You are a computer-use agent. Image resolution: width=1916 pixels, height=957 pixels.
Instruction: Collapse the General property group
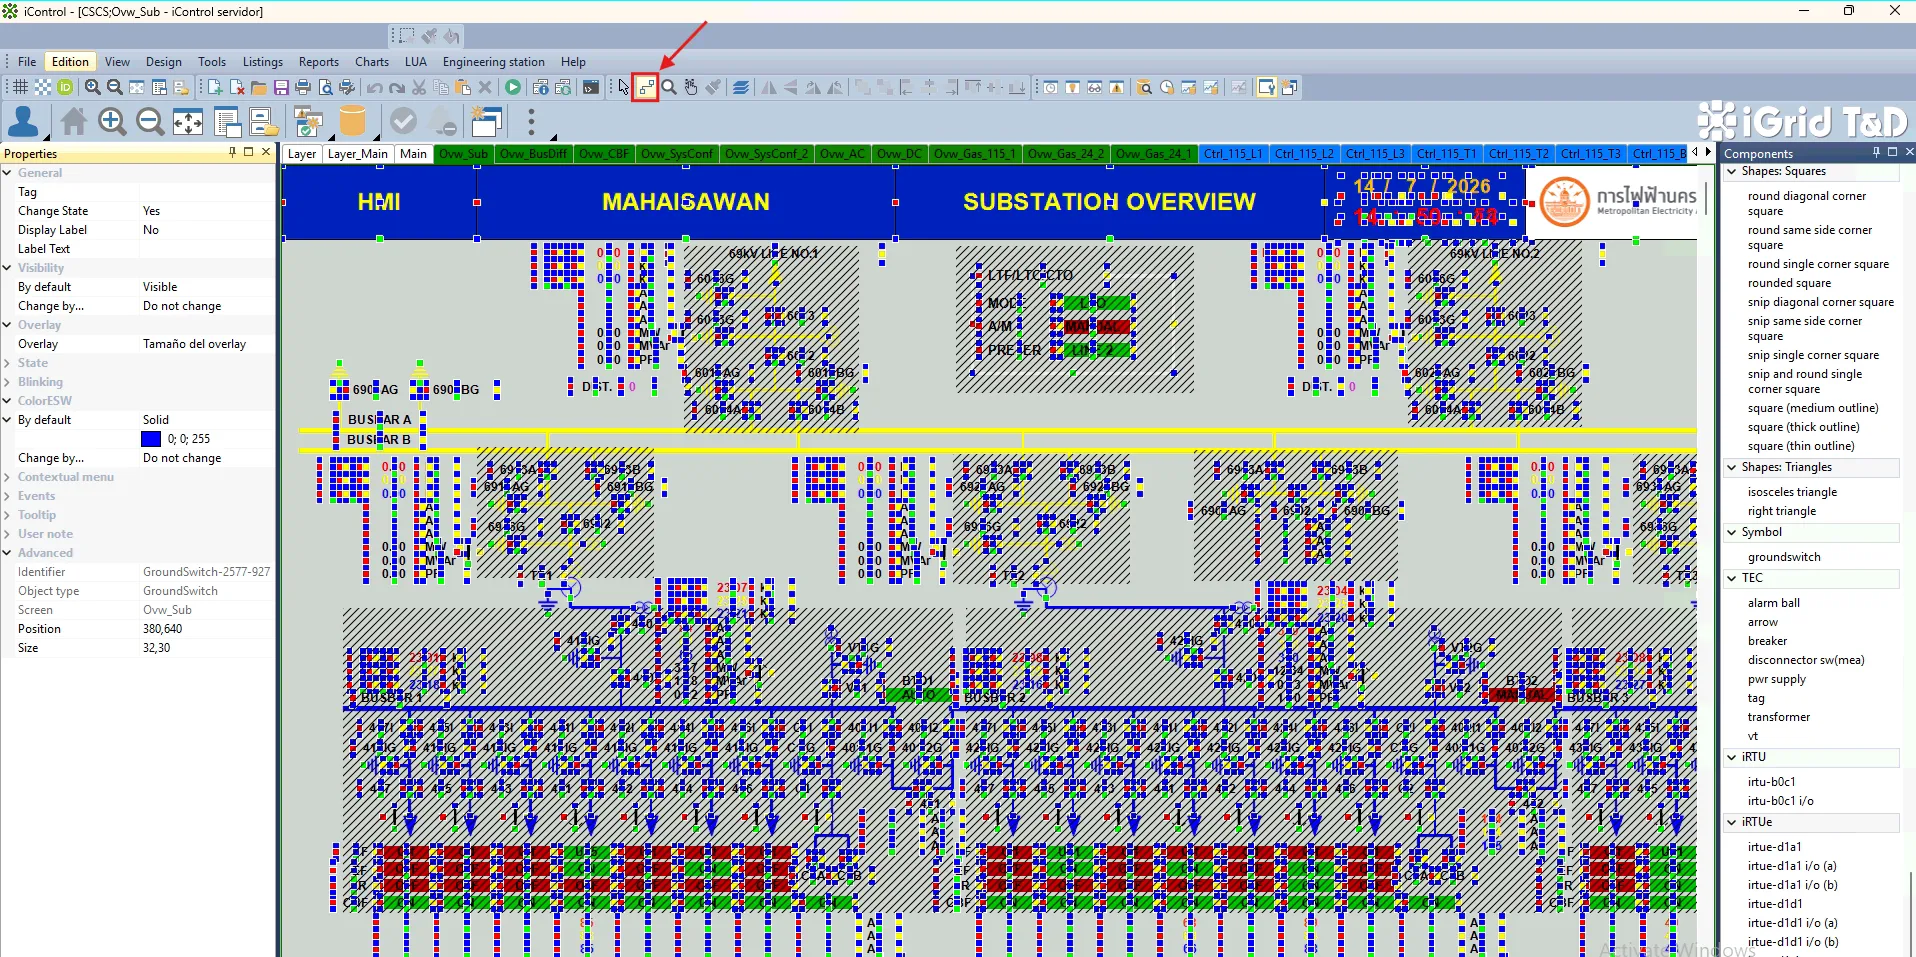[7, 173]
